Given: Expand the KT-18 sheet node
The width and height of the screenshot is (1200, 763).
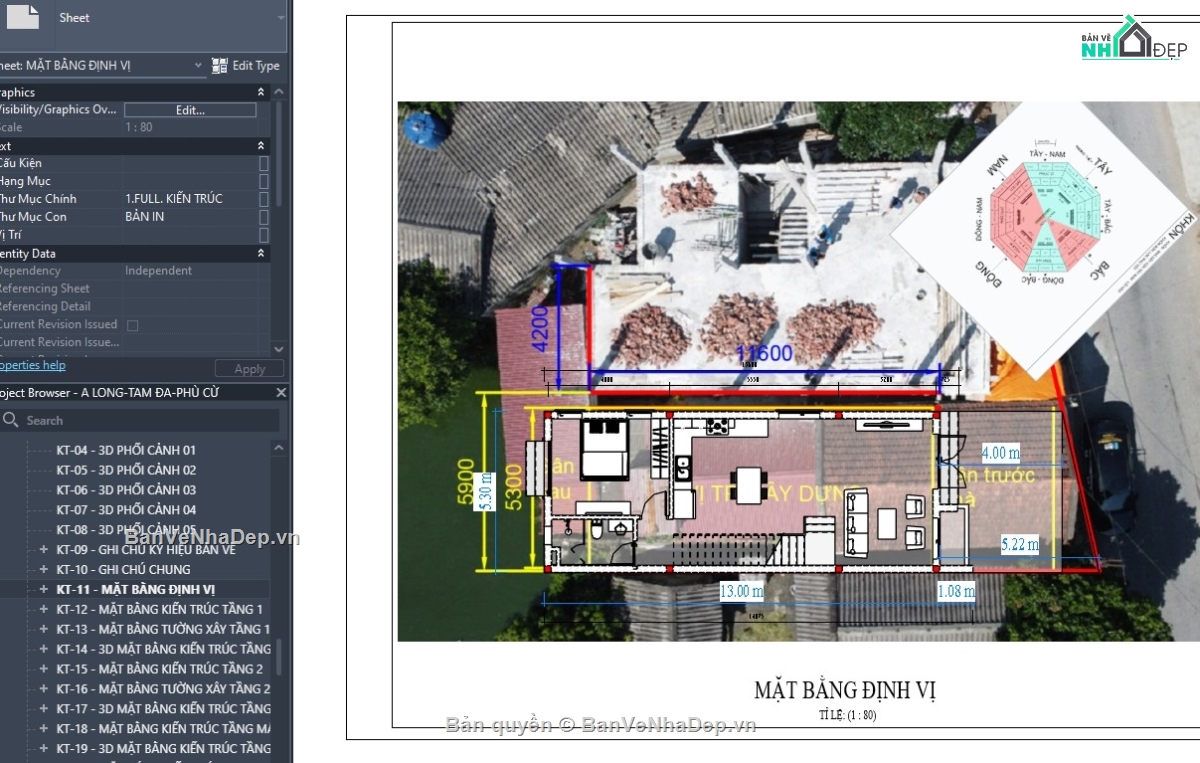Looking at the screenshot, I should click(x=43, y=729).
